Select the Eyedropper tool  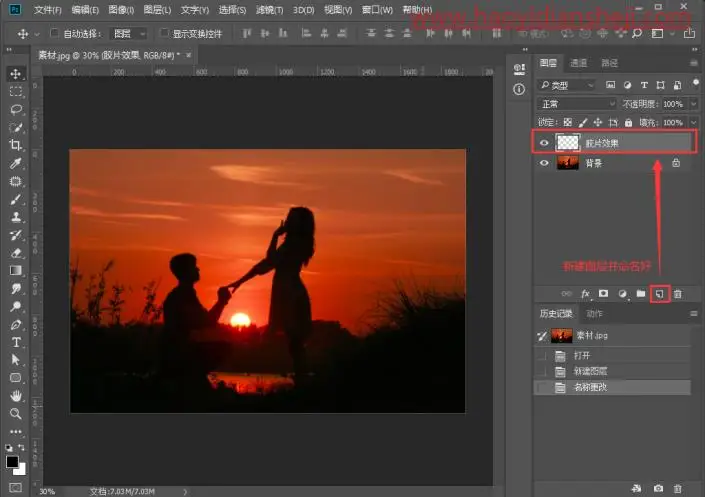(x=16, y=163)
